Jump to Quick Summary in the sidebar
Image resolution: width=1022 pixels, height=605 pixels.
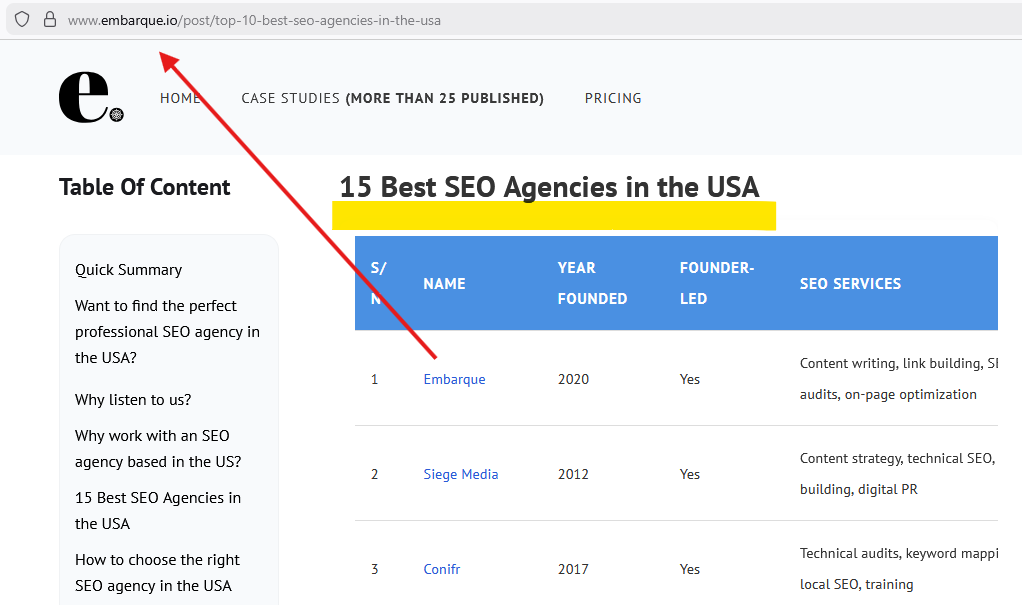pos(128,270)
